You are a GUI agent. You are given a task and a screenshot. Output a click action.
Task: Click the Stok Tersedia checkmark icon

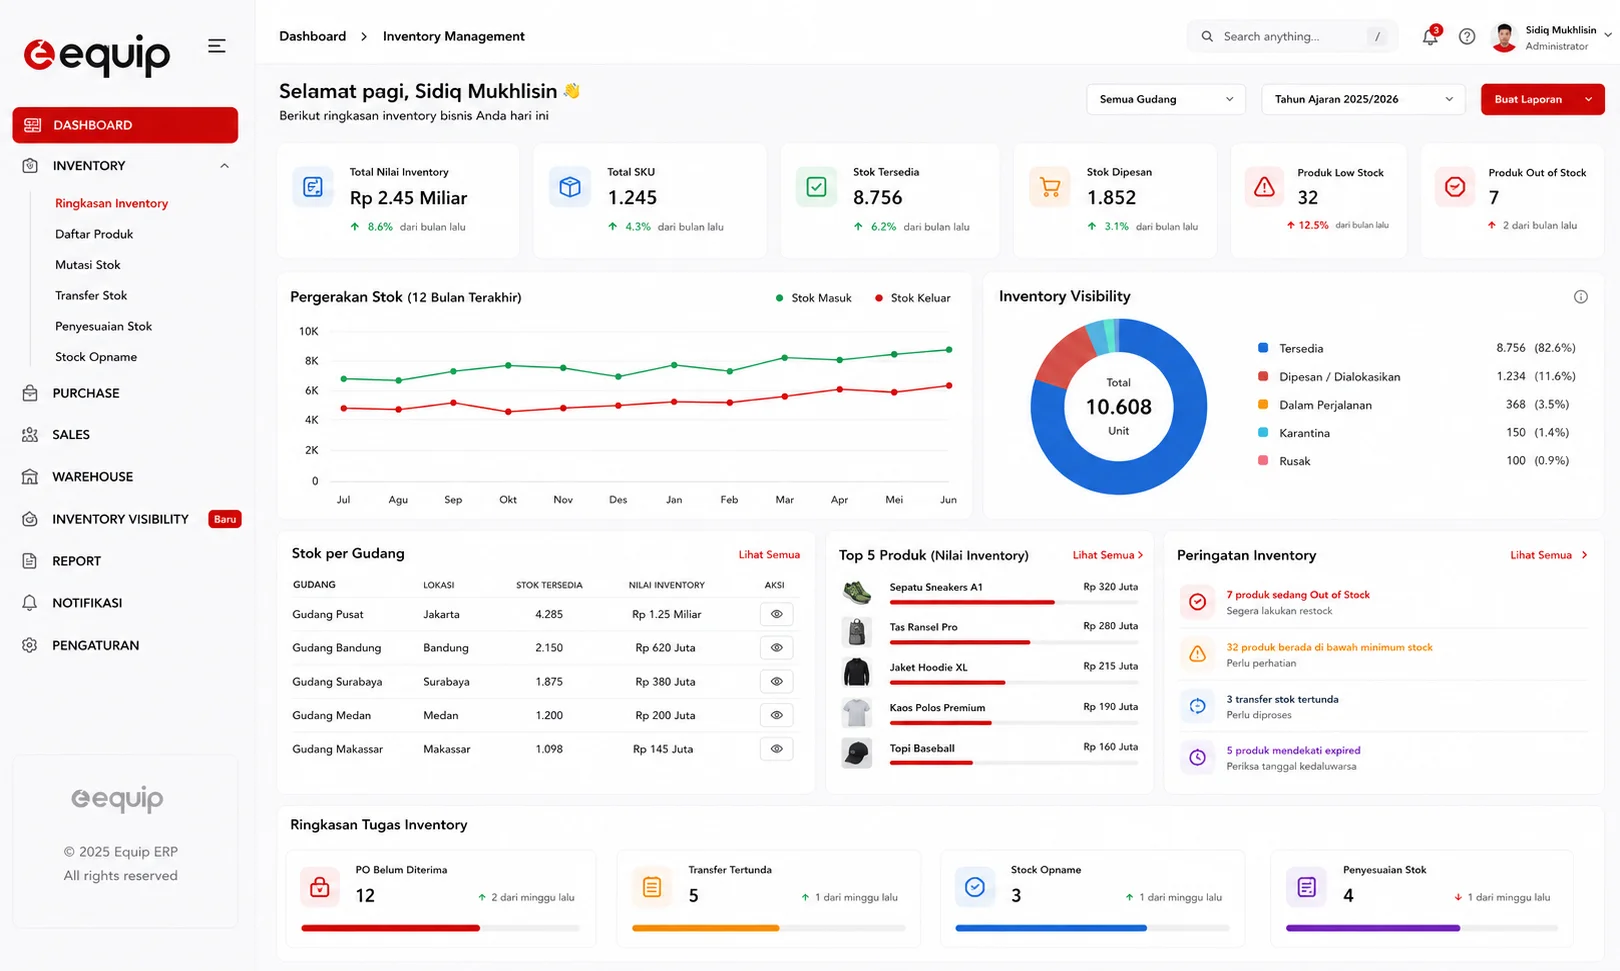[816, 187]
